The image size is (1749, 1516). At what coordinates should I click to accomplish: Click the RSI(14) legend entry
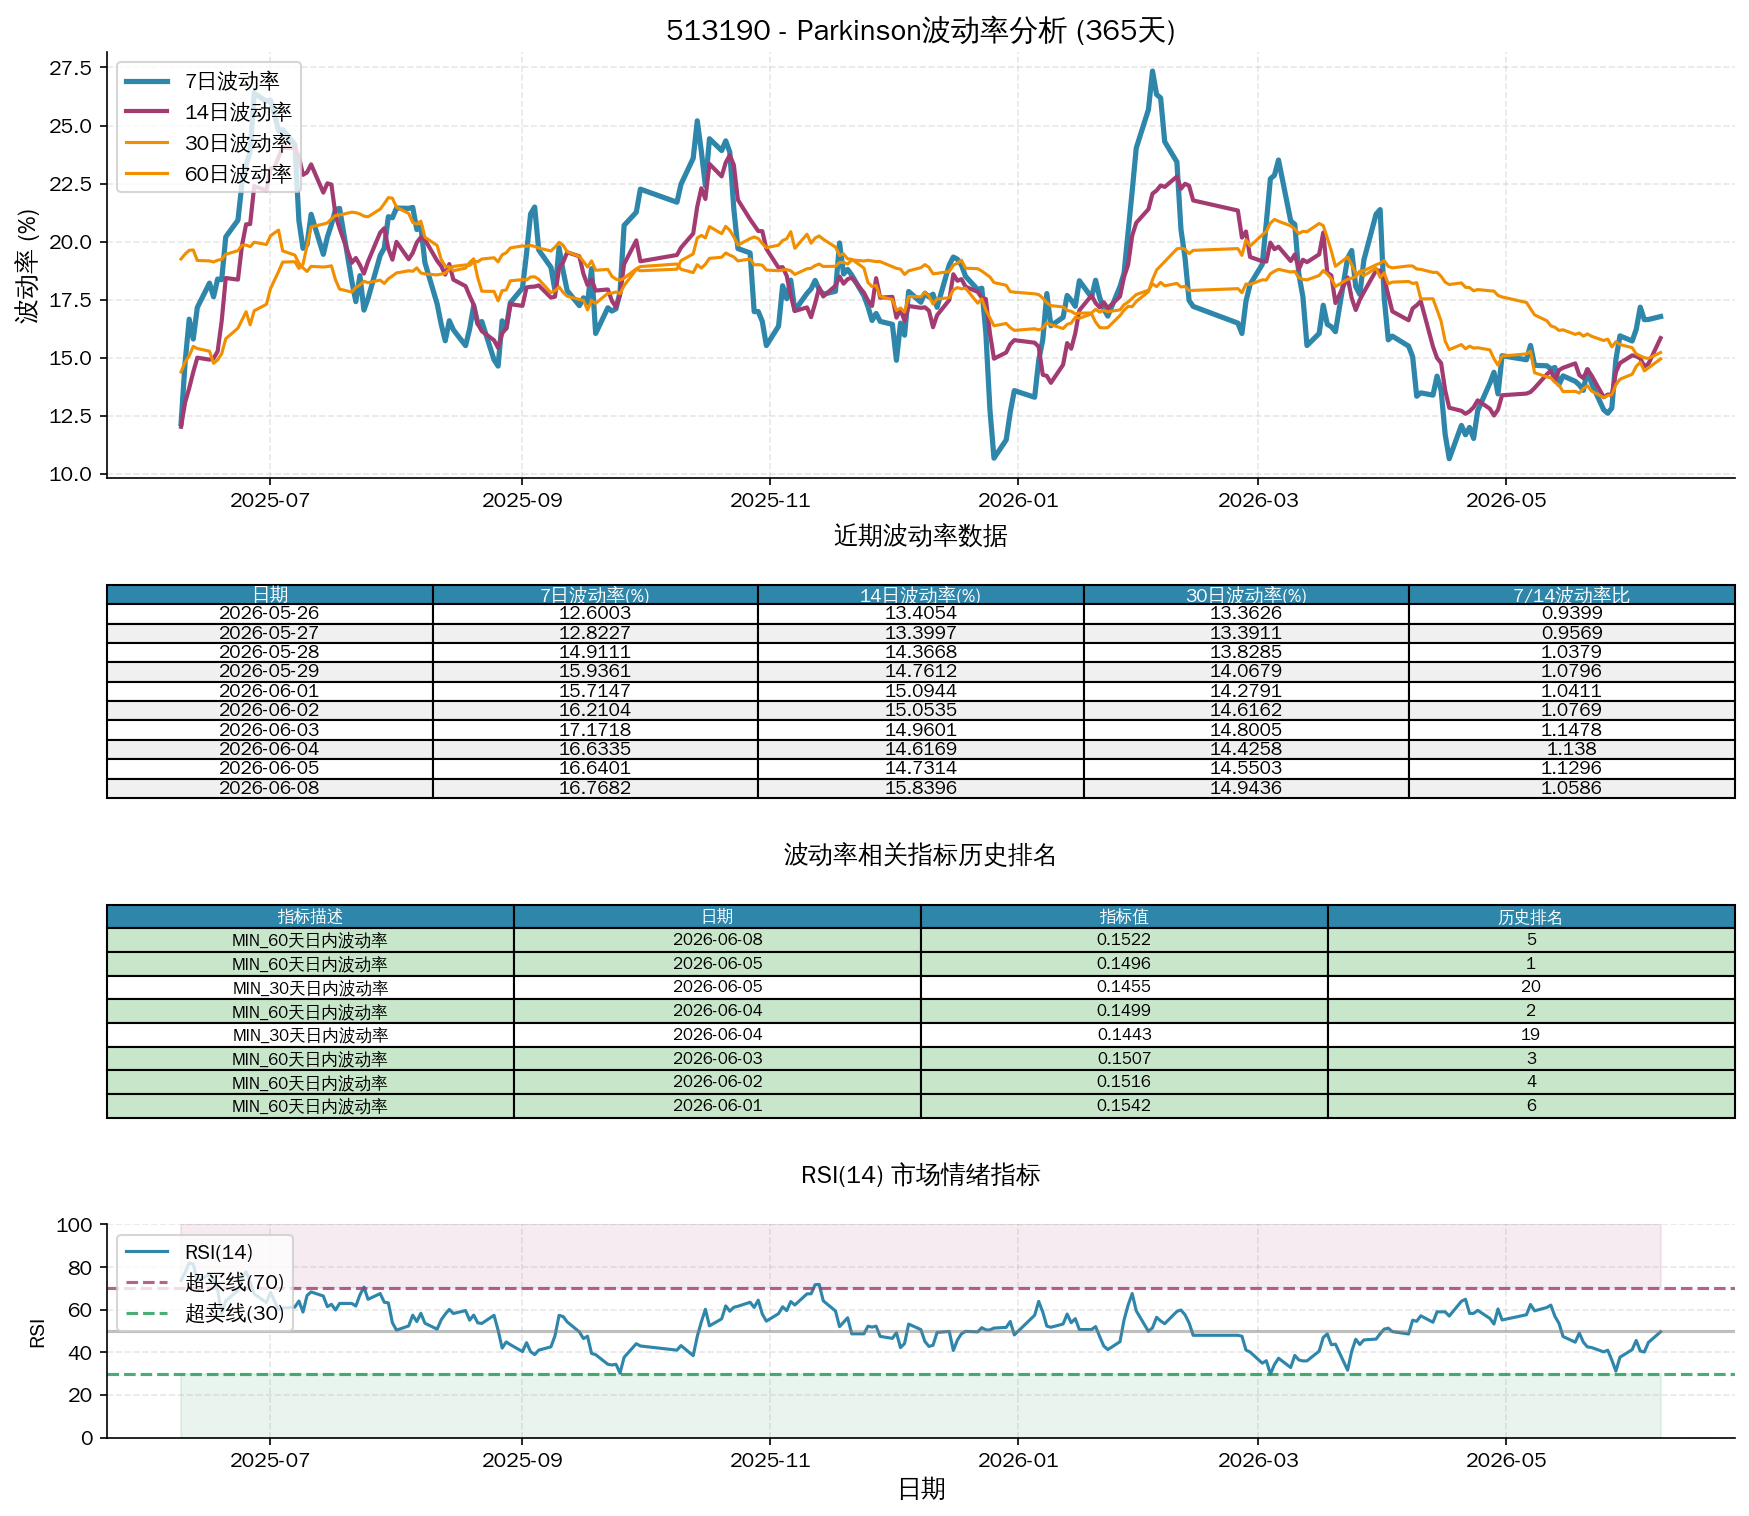pos(190,1252)
